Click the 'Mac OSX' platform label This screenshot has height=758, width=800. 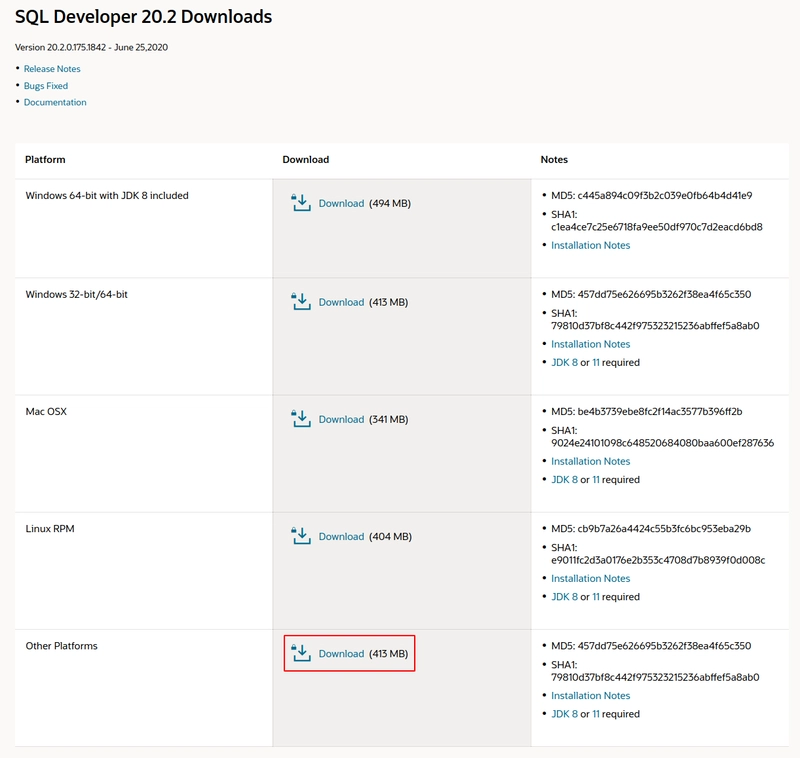pyautogui.click(x=46, y=412)
